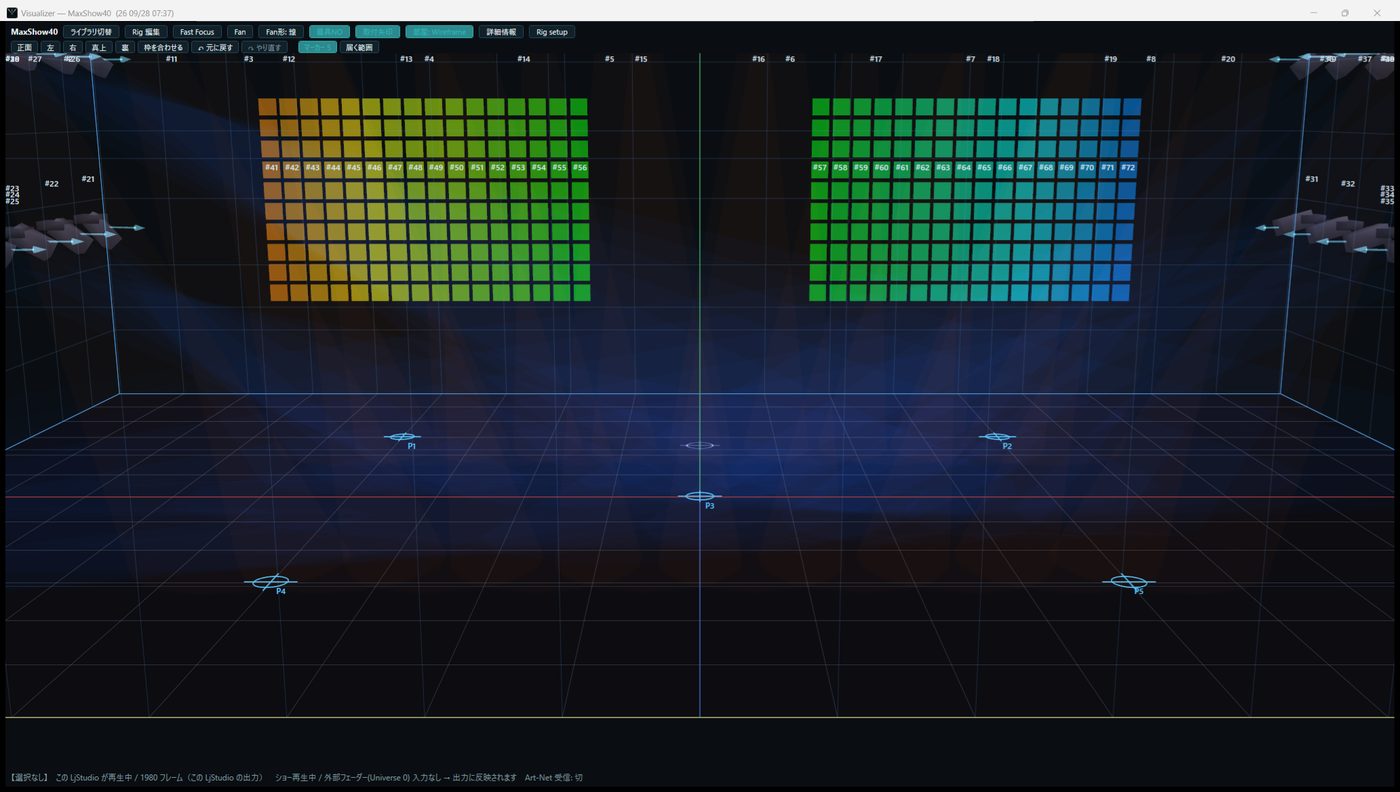Switch to 左 left view
The image size is (1400, 792).
(x=50, y=47)
